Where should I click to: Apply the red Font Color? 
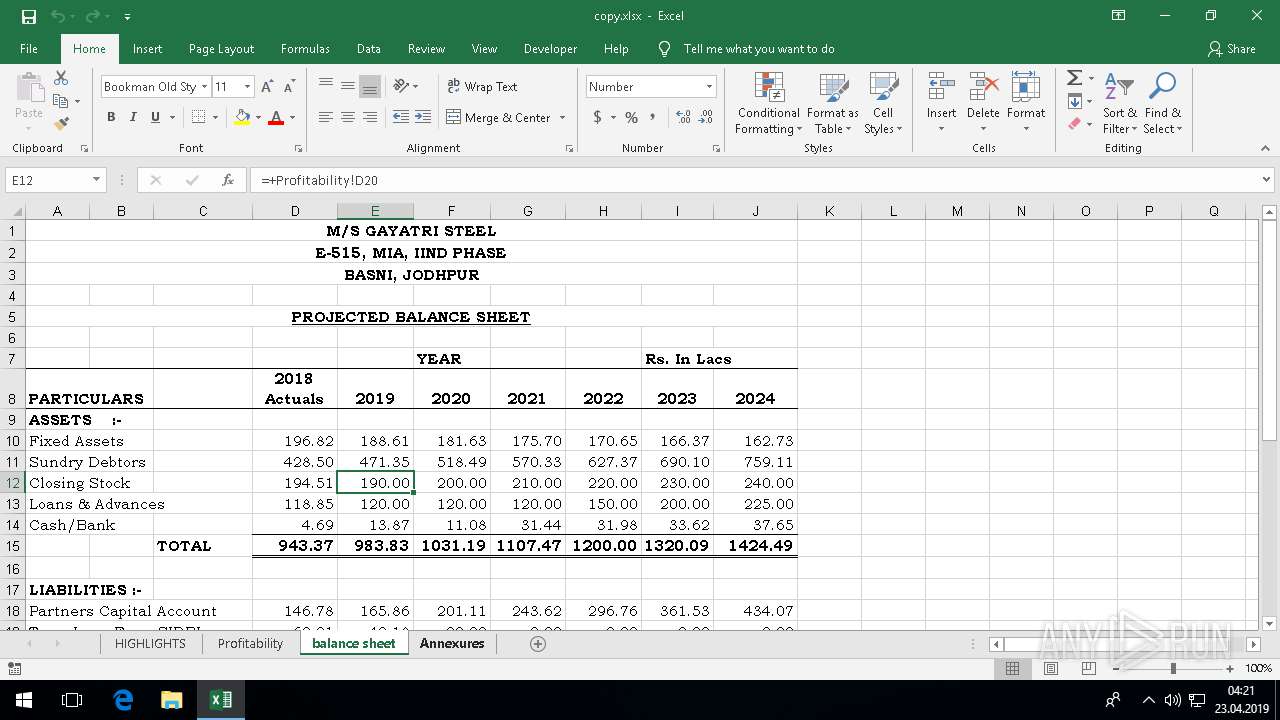[276, 117]
